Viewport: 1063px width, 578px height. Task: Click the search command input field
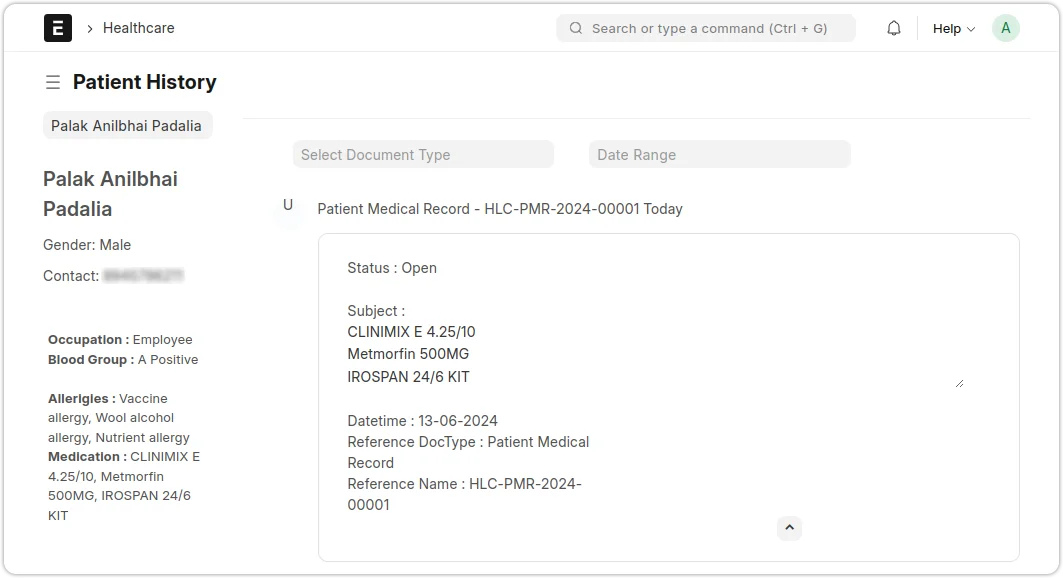coord(706,28)
